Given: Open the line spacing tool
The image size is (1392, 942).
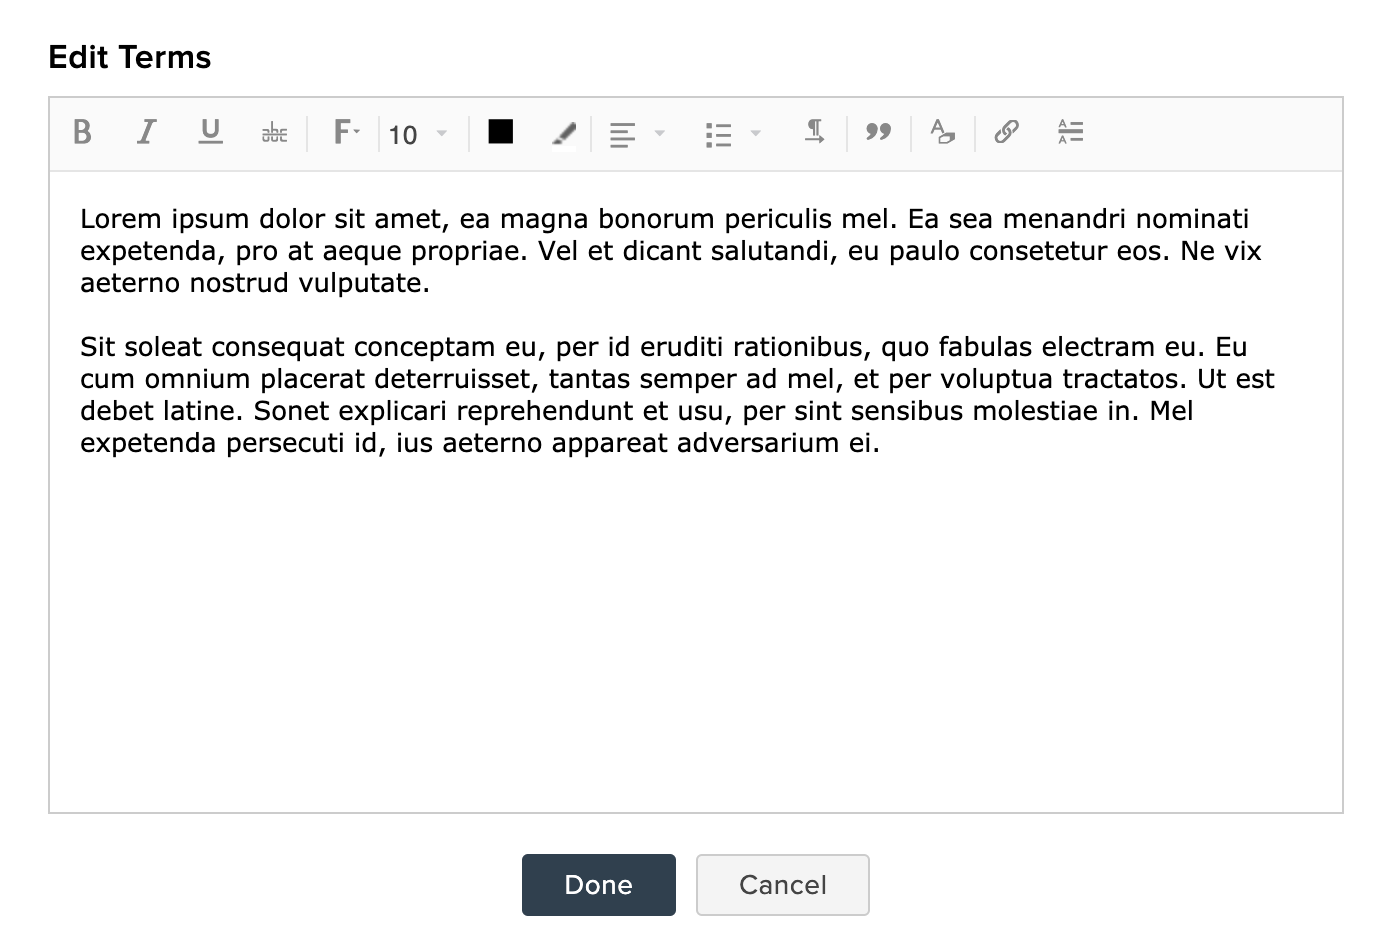Looking at the screenshot, I should (1070, 132).
